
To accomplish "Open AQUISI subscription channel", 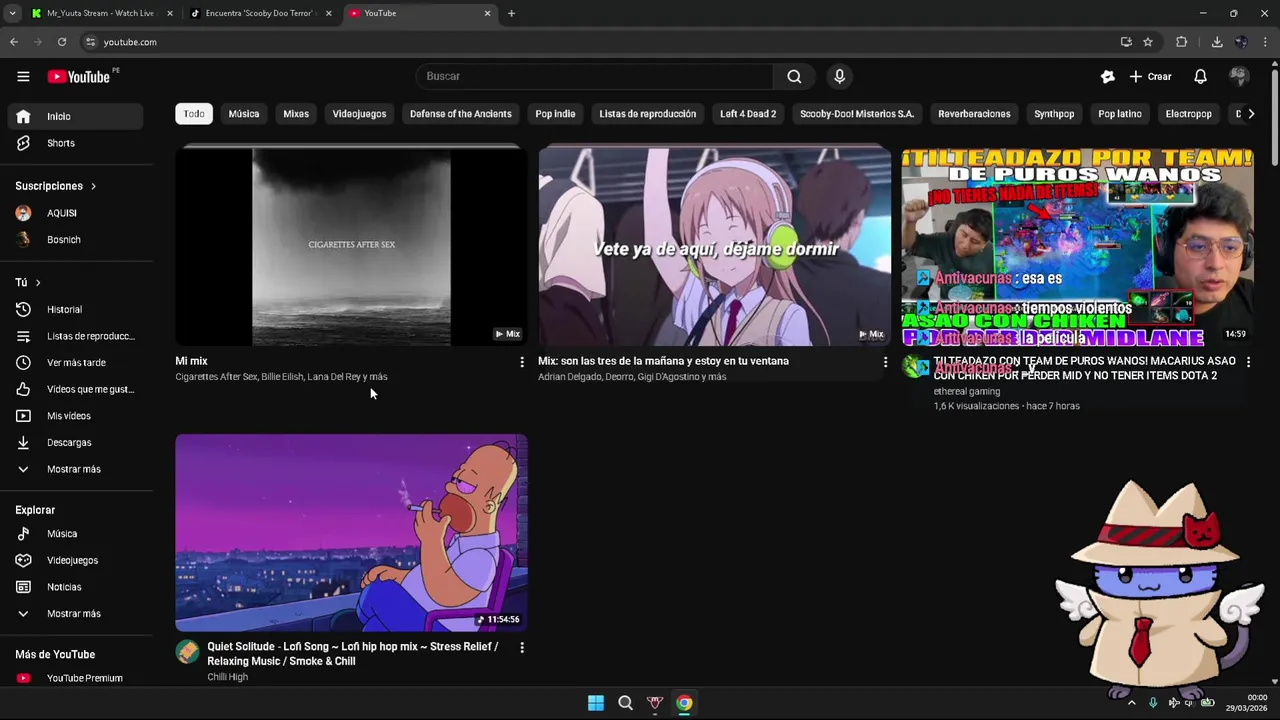I will (75, 213).
